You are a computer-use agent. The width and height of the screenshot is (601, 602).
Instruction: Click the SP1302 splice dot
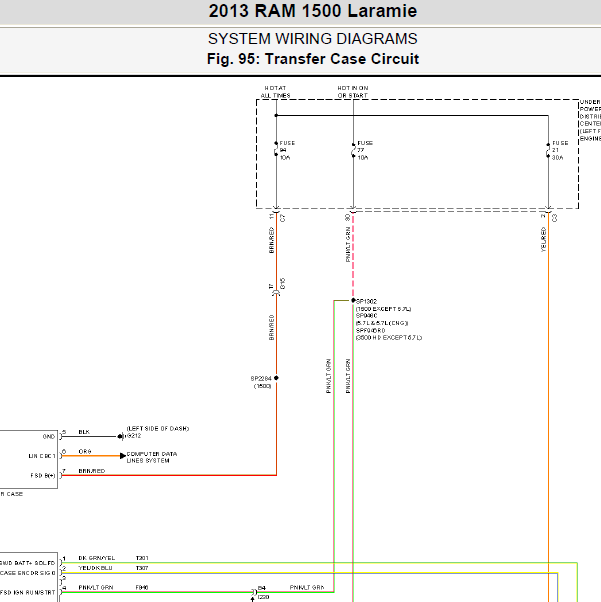pyautogui.click(x=353, y=300)
